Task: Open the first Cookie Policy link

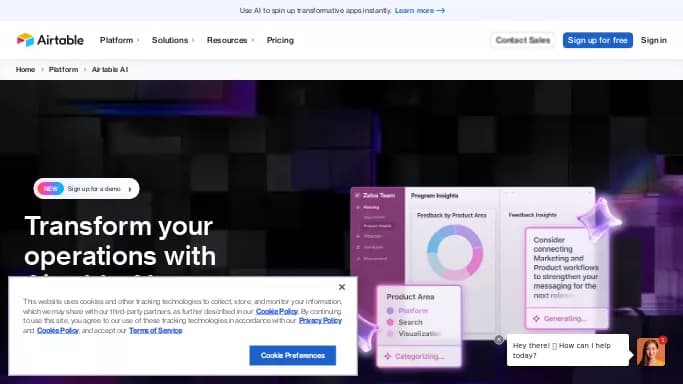Action: [277, 311]
